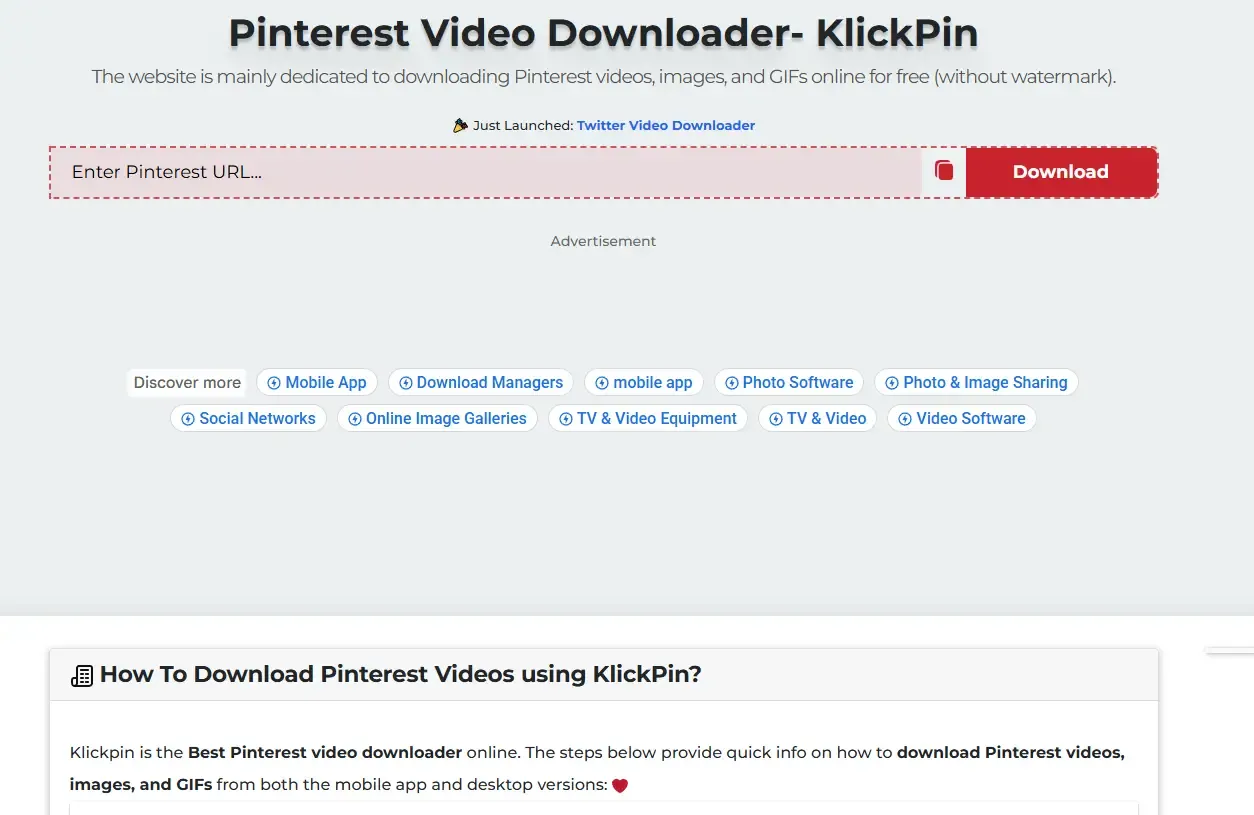Click the circled icon on the Social Networks tag
This screenshot has height=815, width=1254.
[188, 418]
